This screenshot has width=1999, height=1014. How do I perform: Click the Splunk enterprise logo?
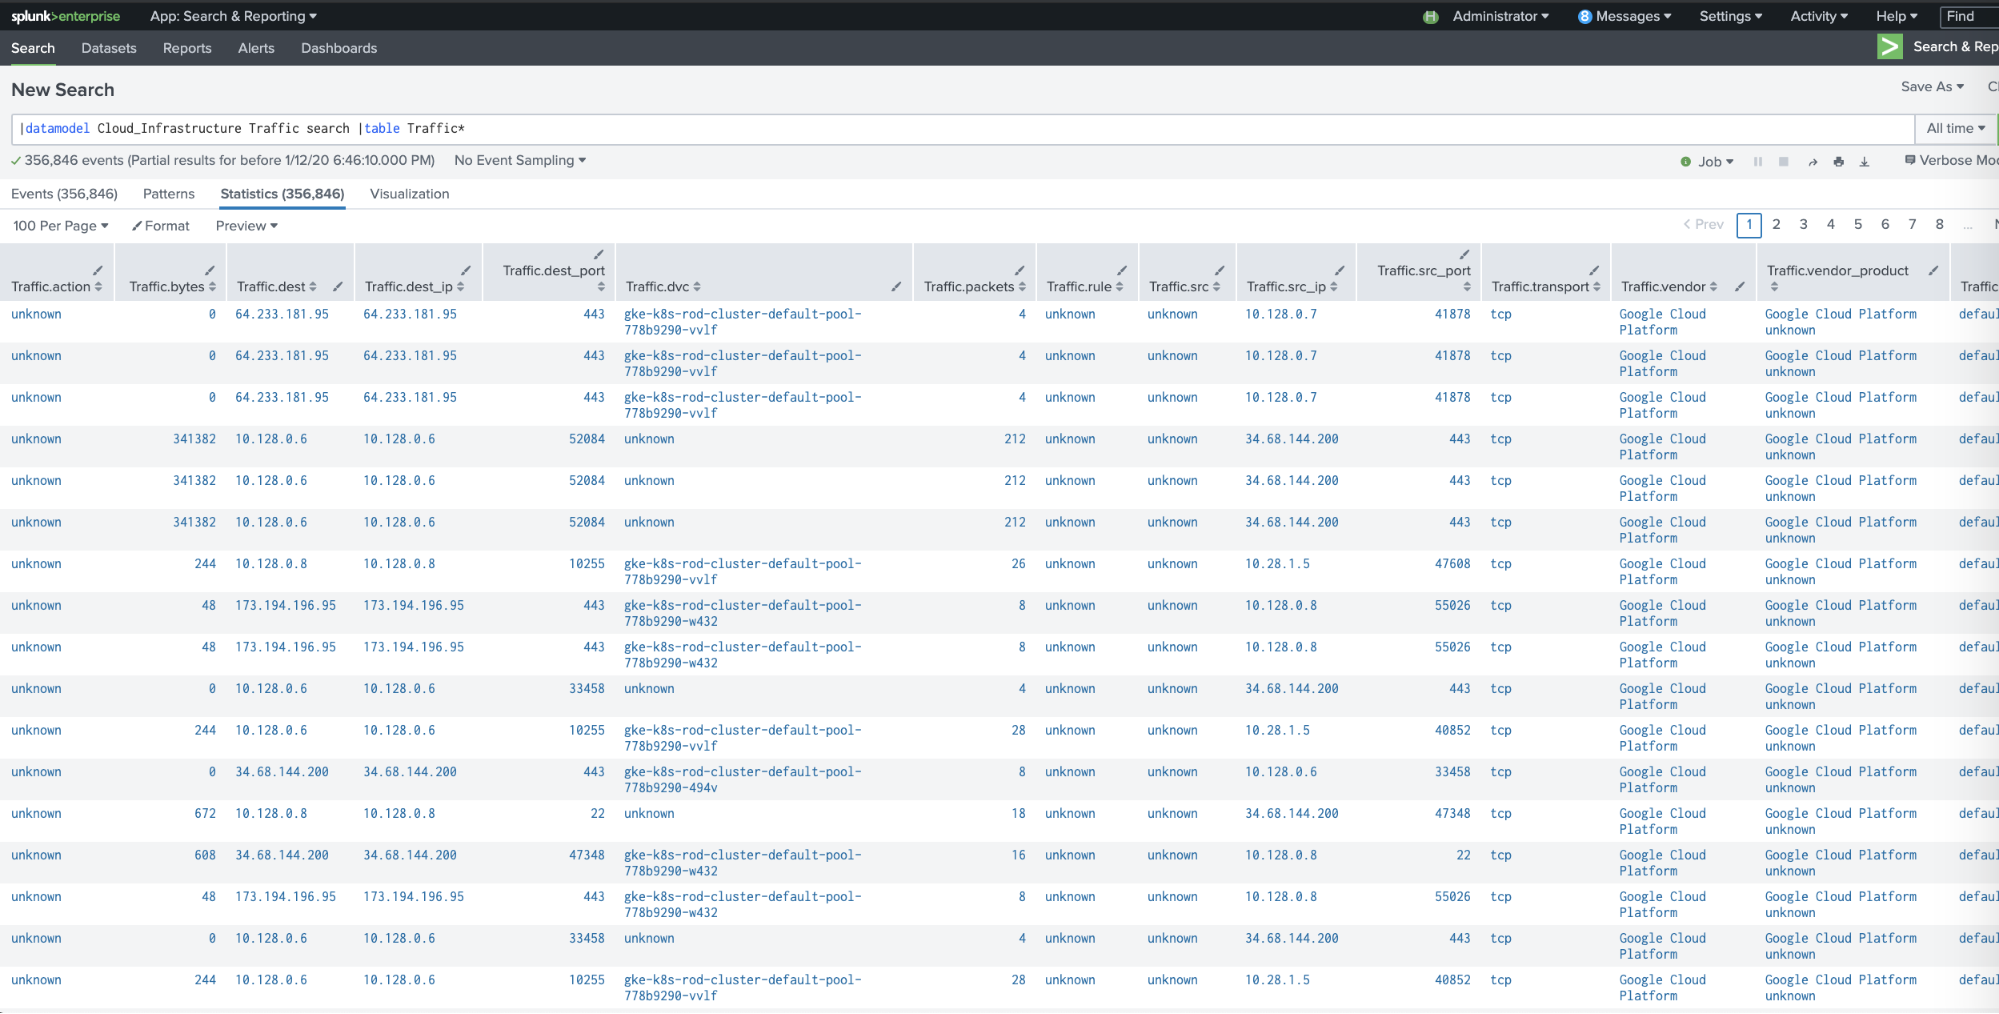tap(66, 16)
